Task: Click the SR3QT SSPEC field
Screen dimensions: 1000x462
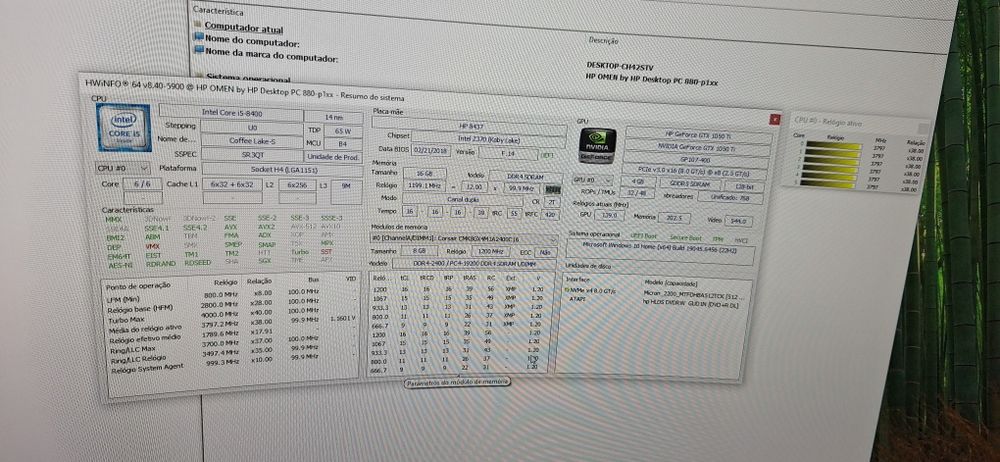Action: tap(252, 154)
